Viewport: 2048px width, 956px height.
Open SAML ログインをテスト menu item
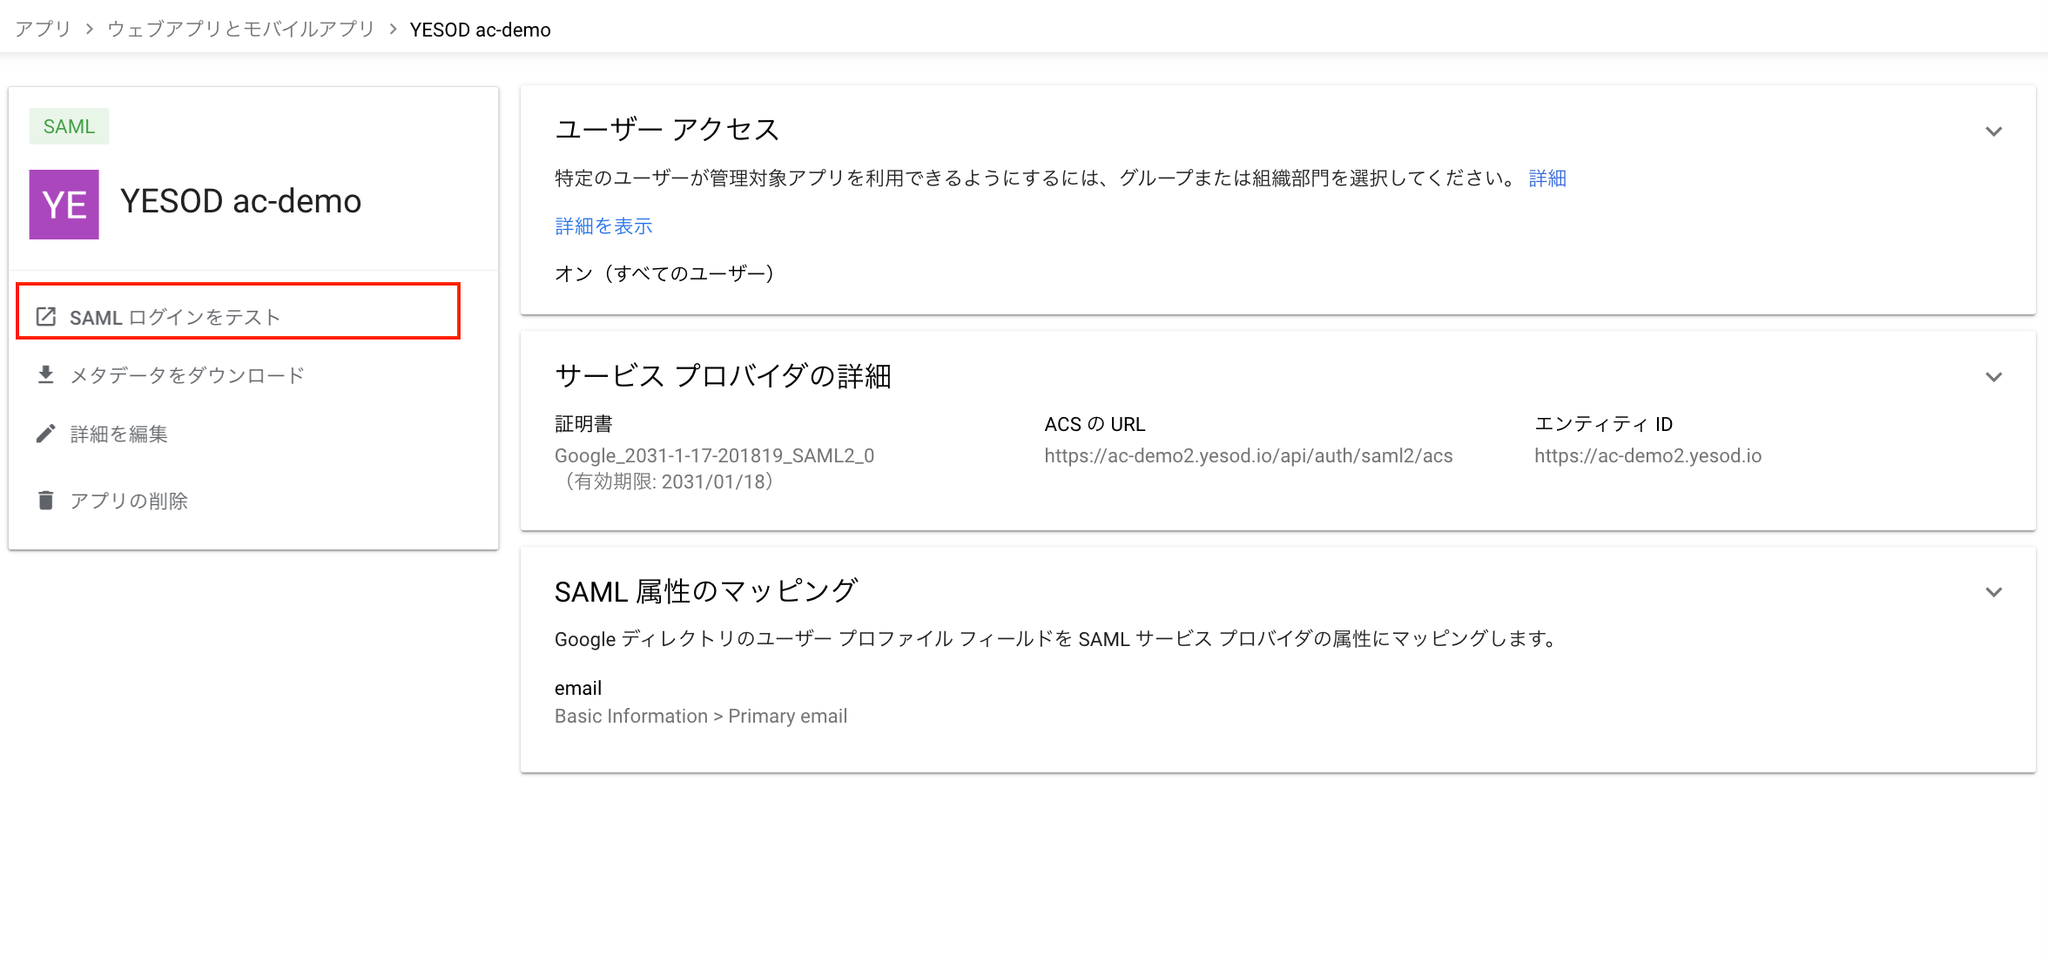tap(175, 318)
